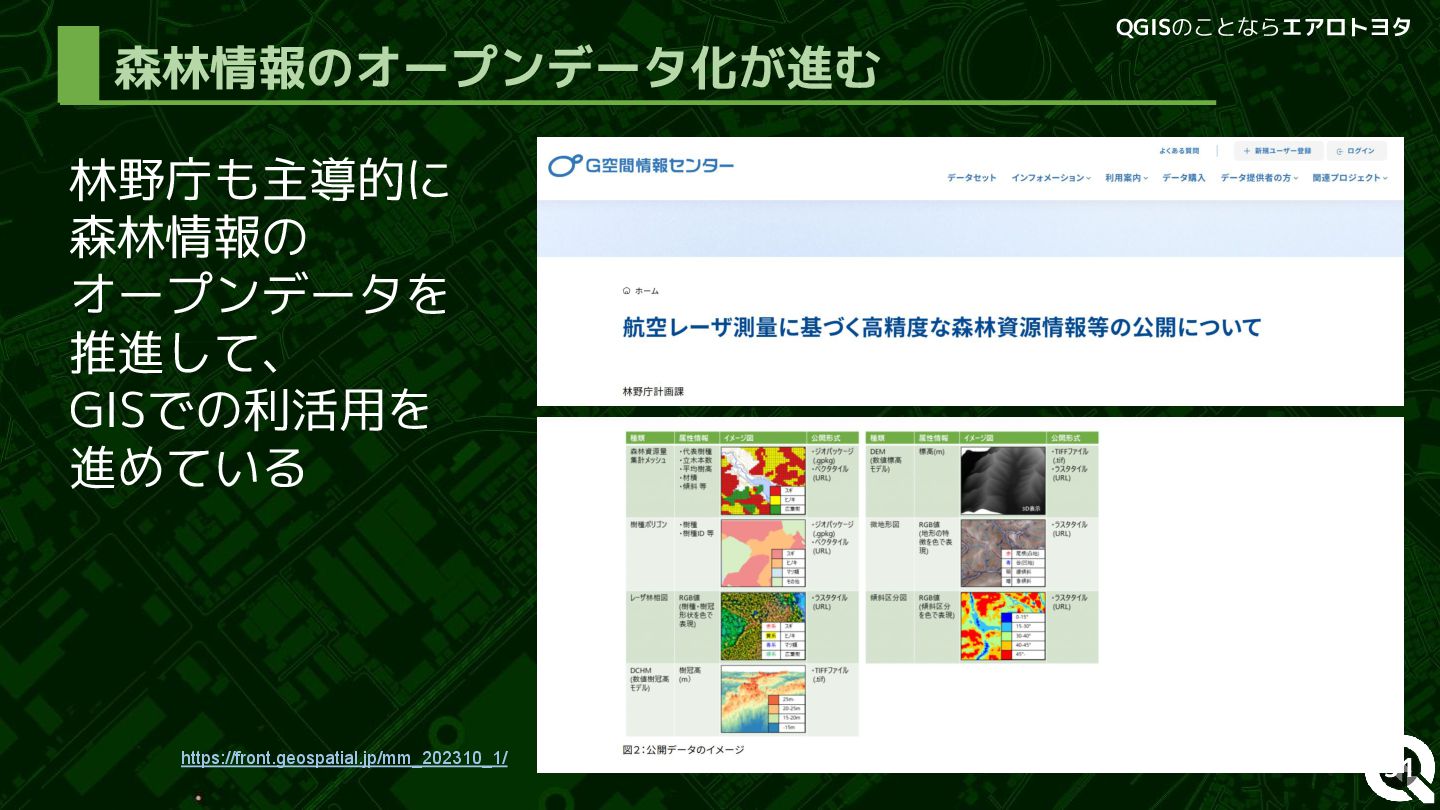Click the レーザ林相図 row label
The height and width of the screenshot is (810, 1440).
point(649,598)
